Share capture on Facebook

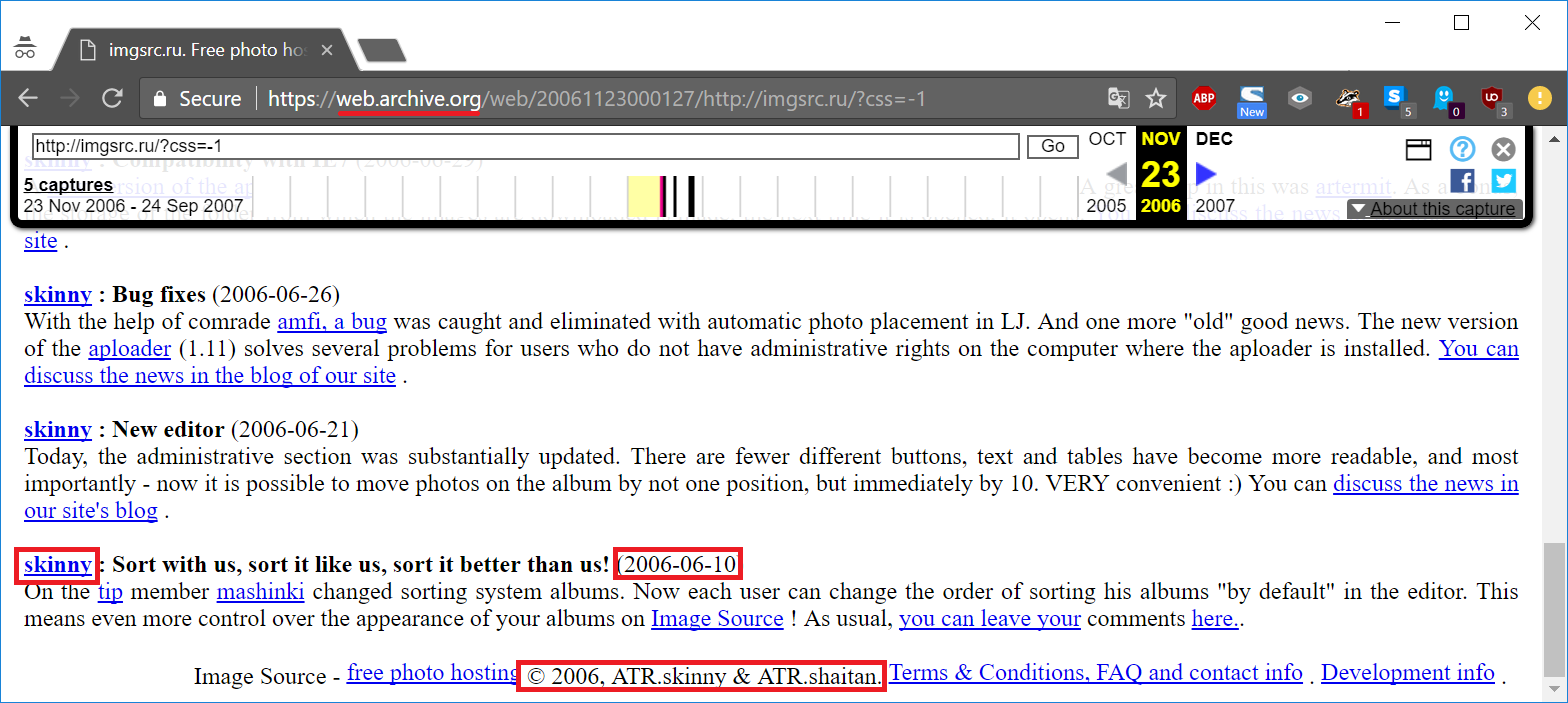point(1462,180)
